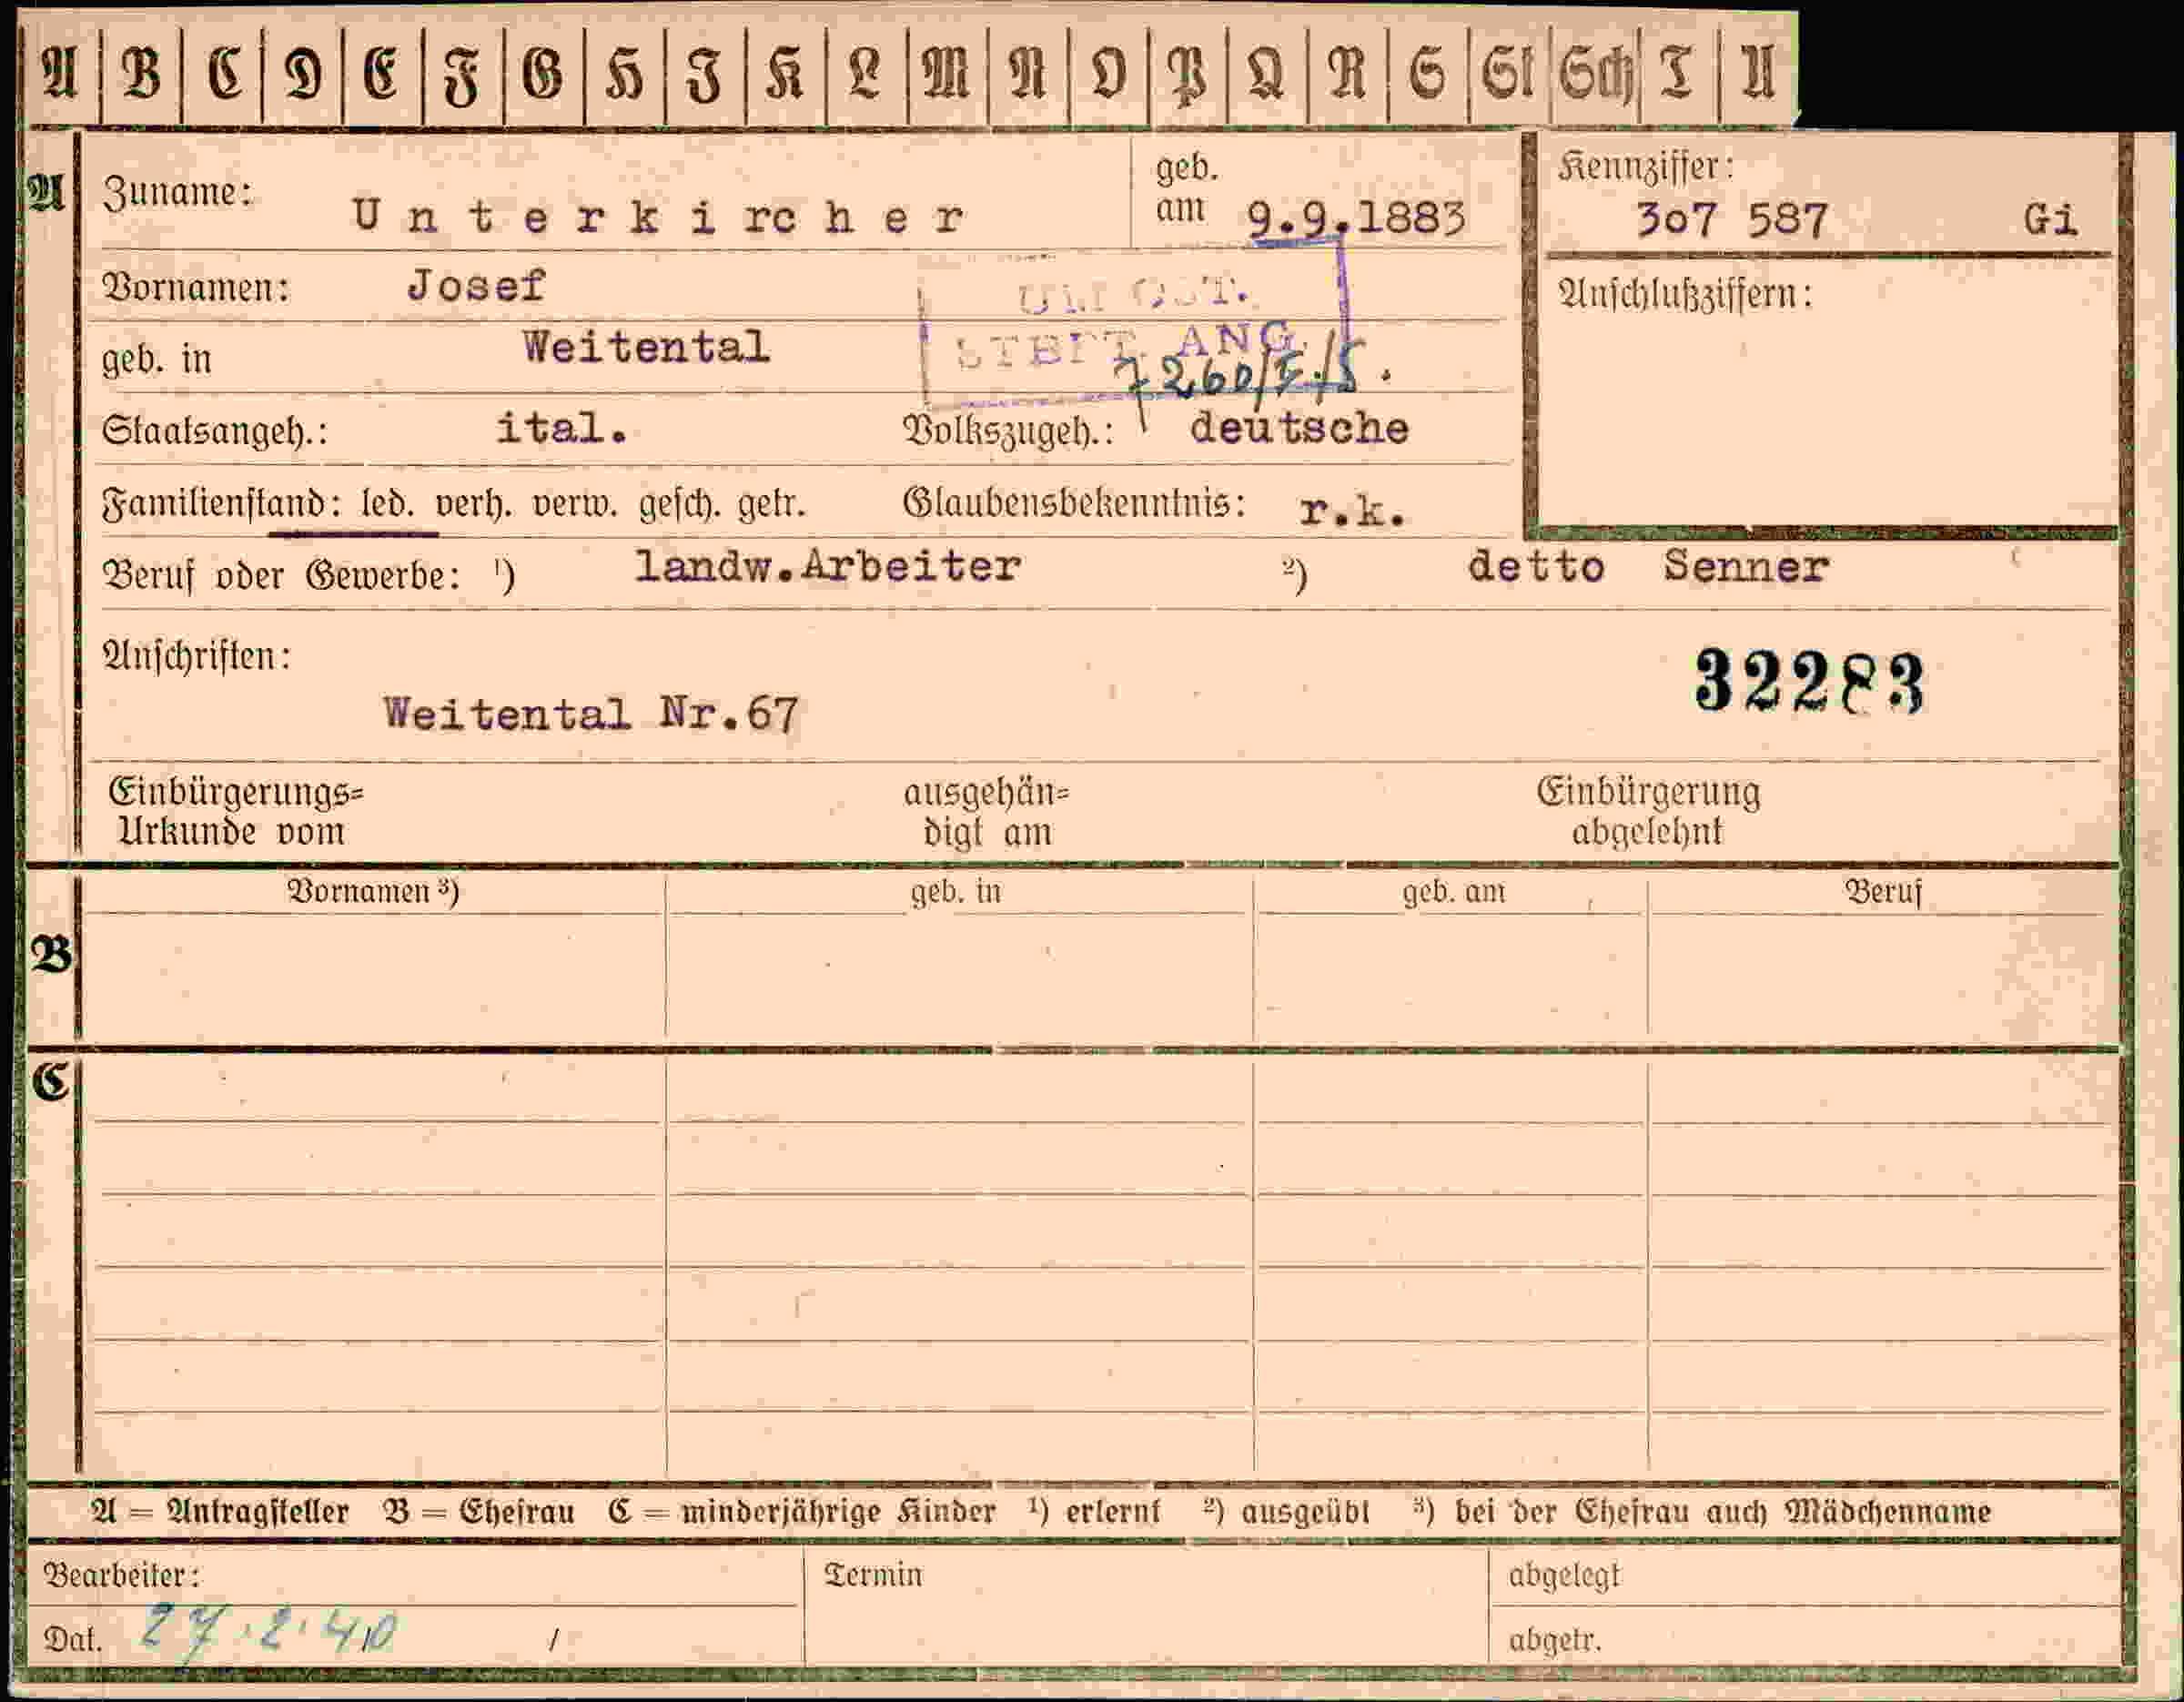Viewport: 2184px width, 1702px height.
Task: Click the "abgetr." label
Action: (x=1554, y=1640)
